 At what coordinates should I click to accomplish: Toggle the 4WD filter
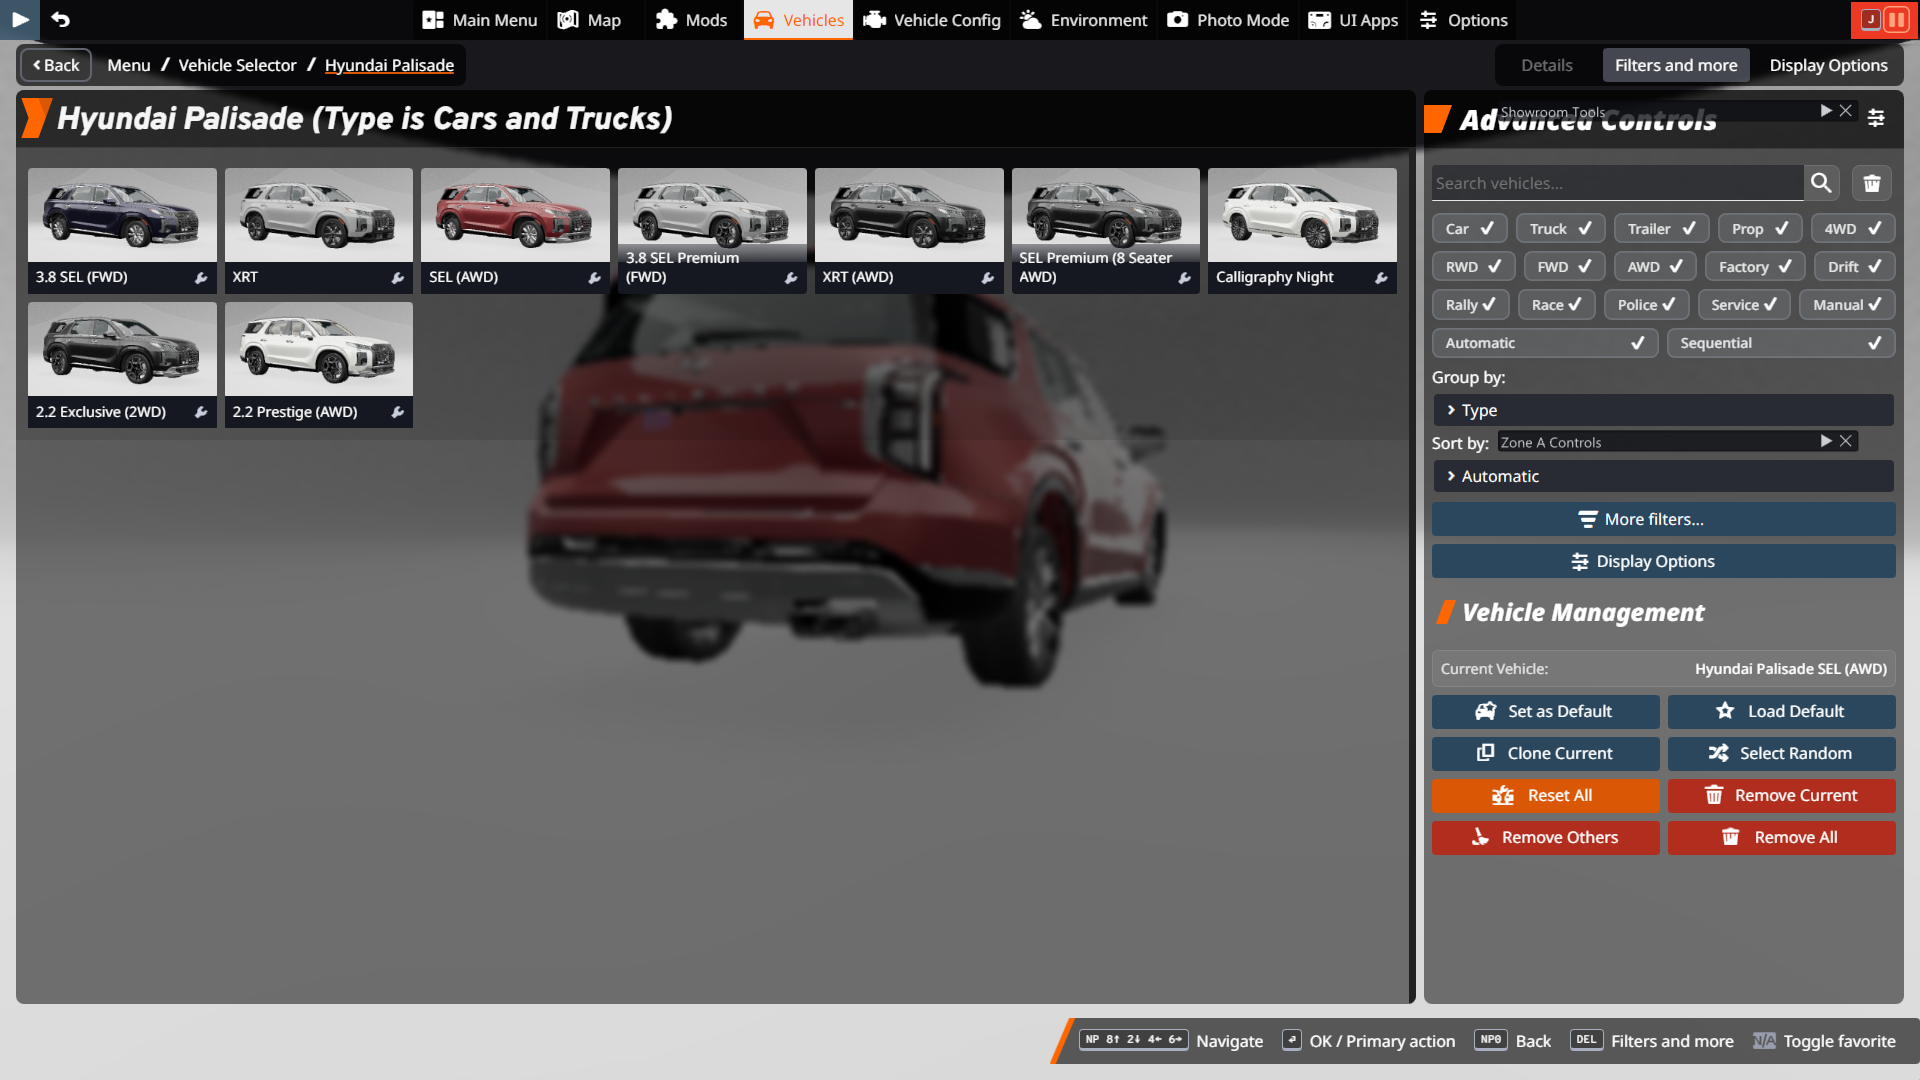point(1853,229)
